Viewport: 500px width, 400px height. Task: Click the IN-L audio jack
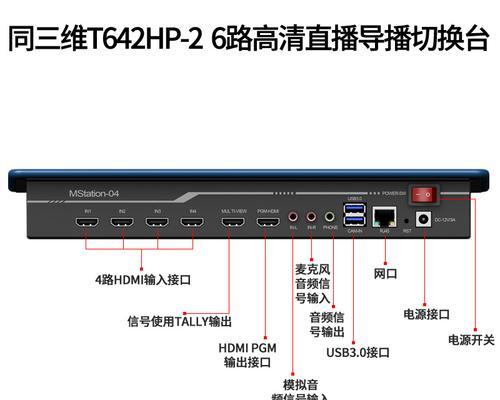pos(293,217)
